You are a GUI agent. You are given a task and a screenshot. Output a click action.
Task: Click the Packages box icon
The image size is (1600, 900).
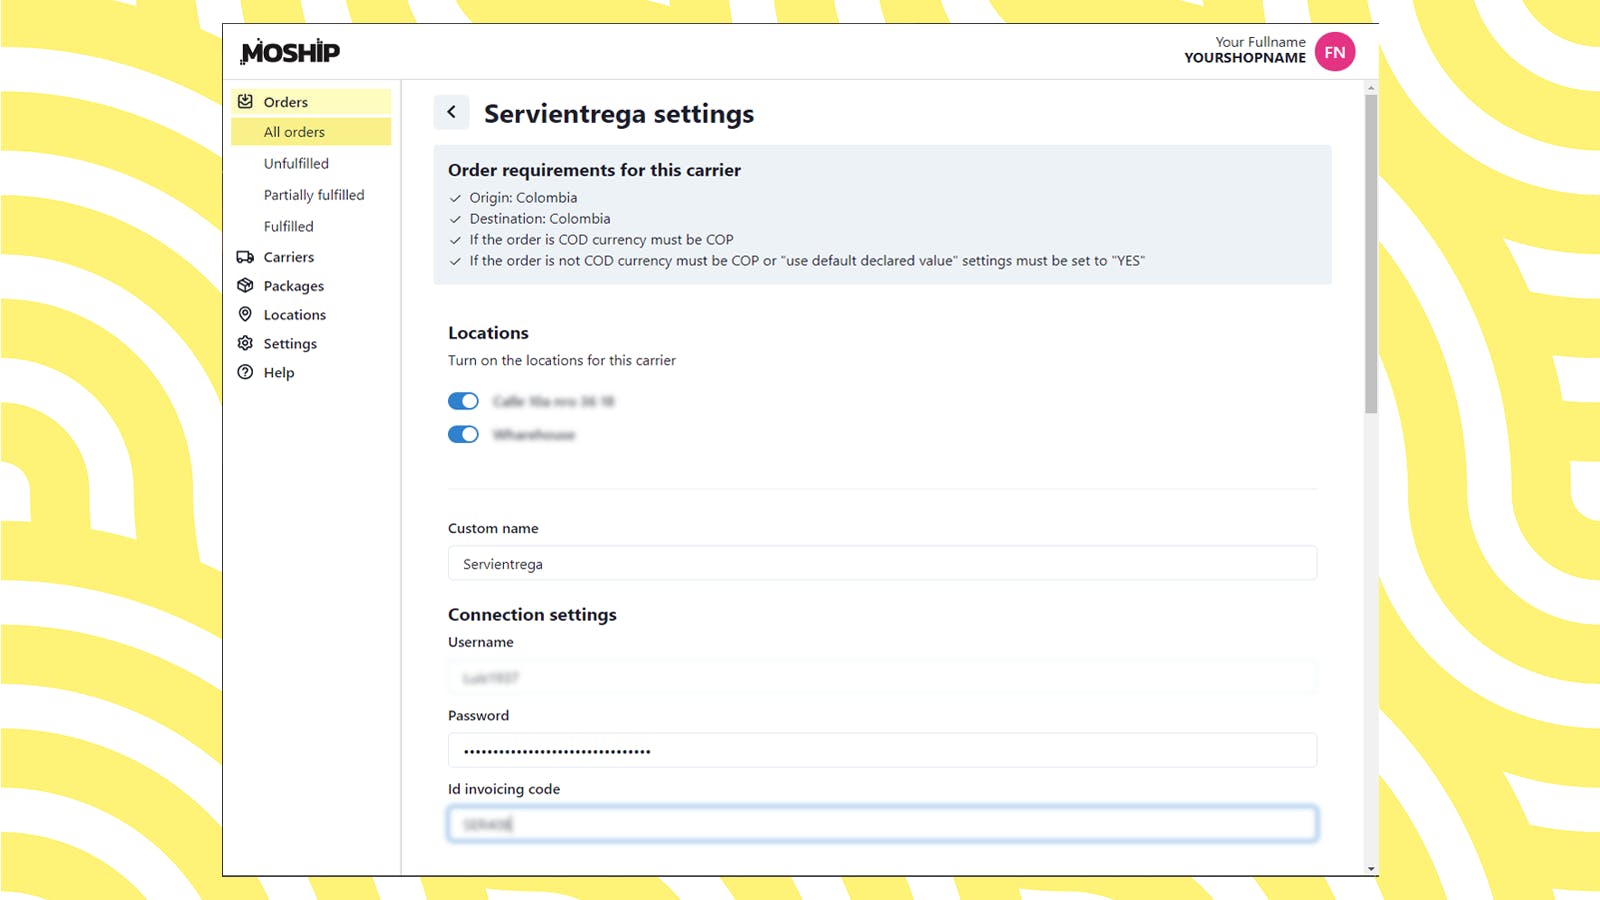(245, 286)
